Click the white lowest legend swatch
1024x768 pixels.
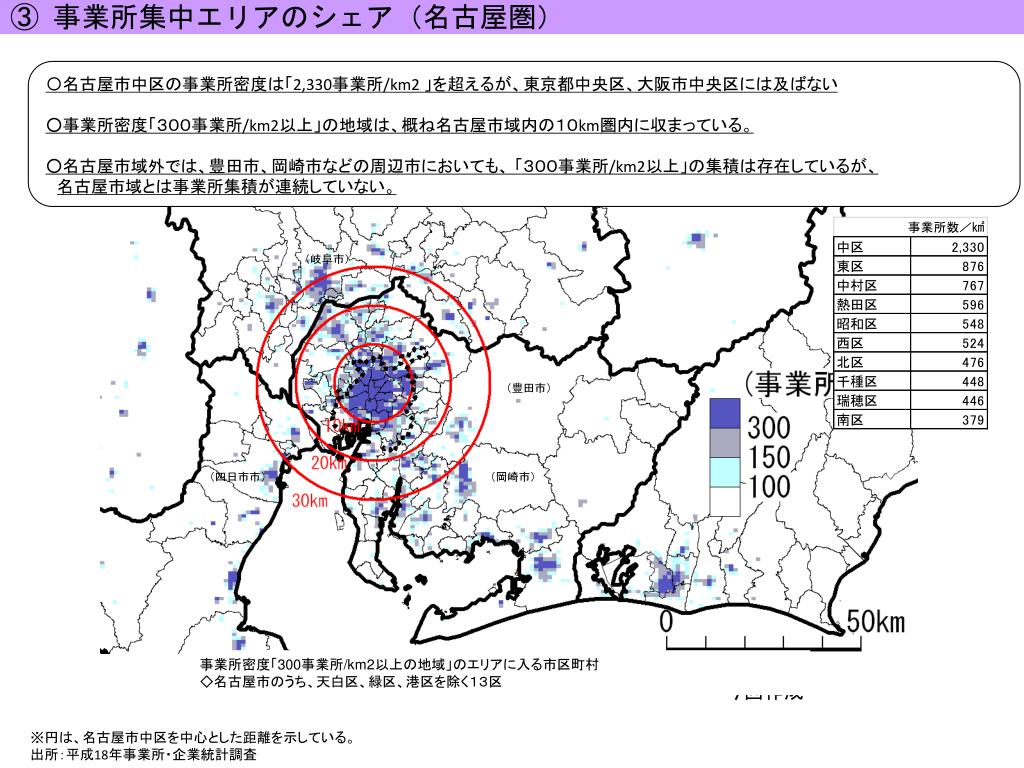(x=725, y=502)
